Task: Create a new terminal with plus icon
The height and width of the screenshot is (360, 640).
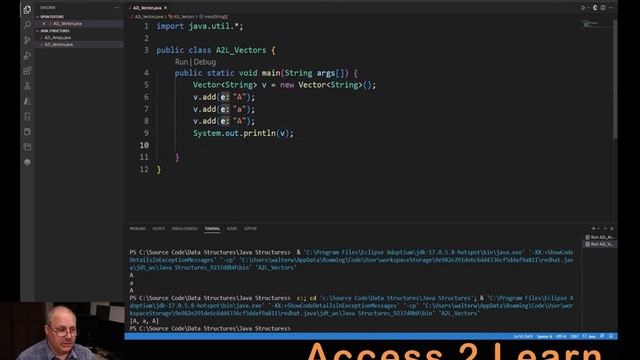Action: tap(593, 229)
